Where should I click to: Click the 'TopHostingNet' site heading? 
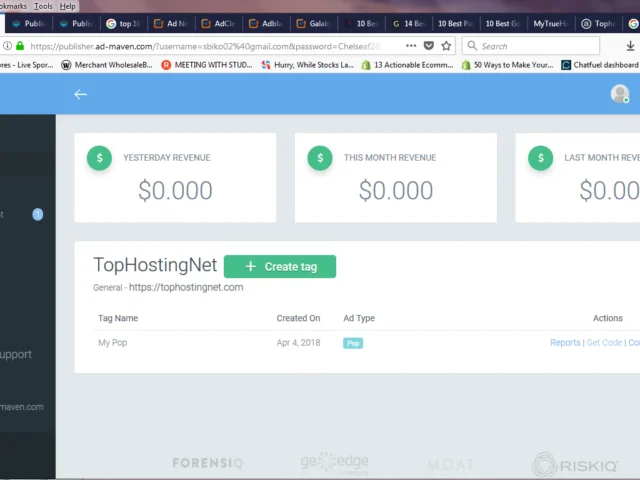[x=155, y=265]
